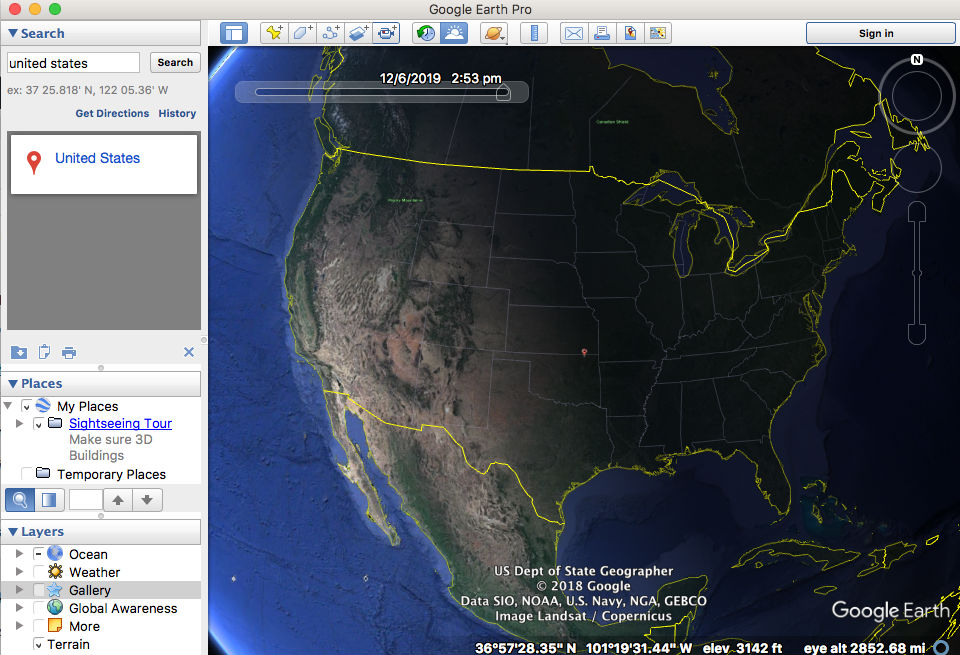Screen dimensions: 960x655
Task: Check the Temporary Places checkbox
Action: tap(27, 474)
